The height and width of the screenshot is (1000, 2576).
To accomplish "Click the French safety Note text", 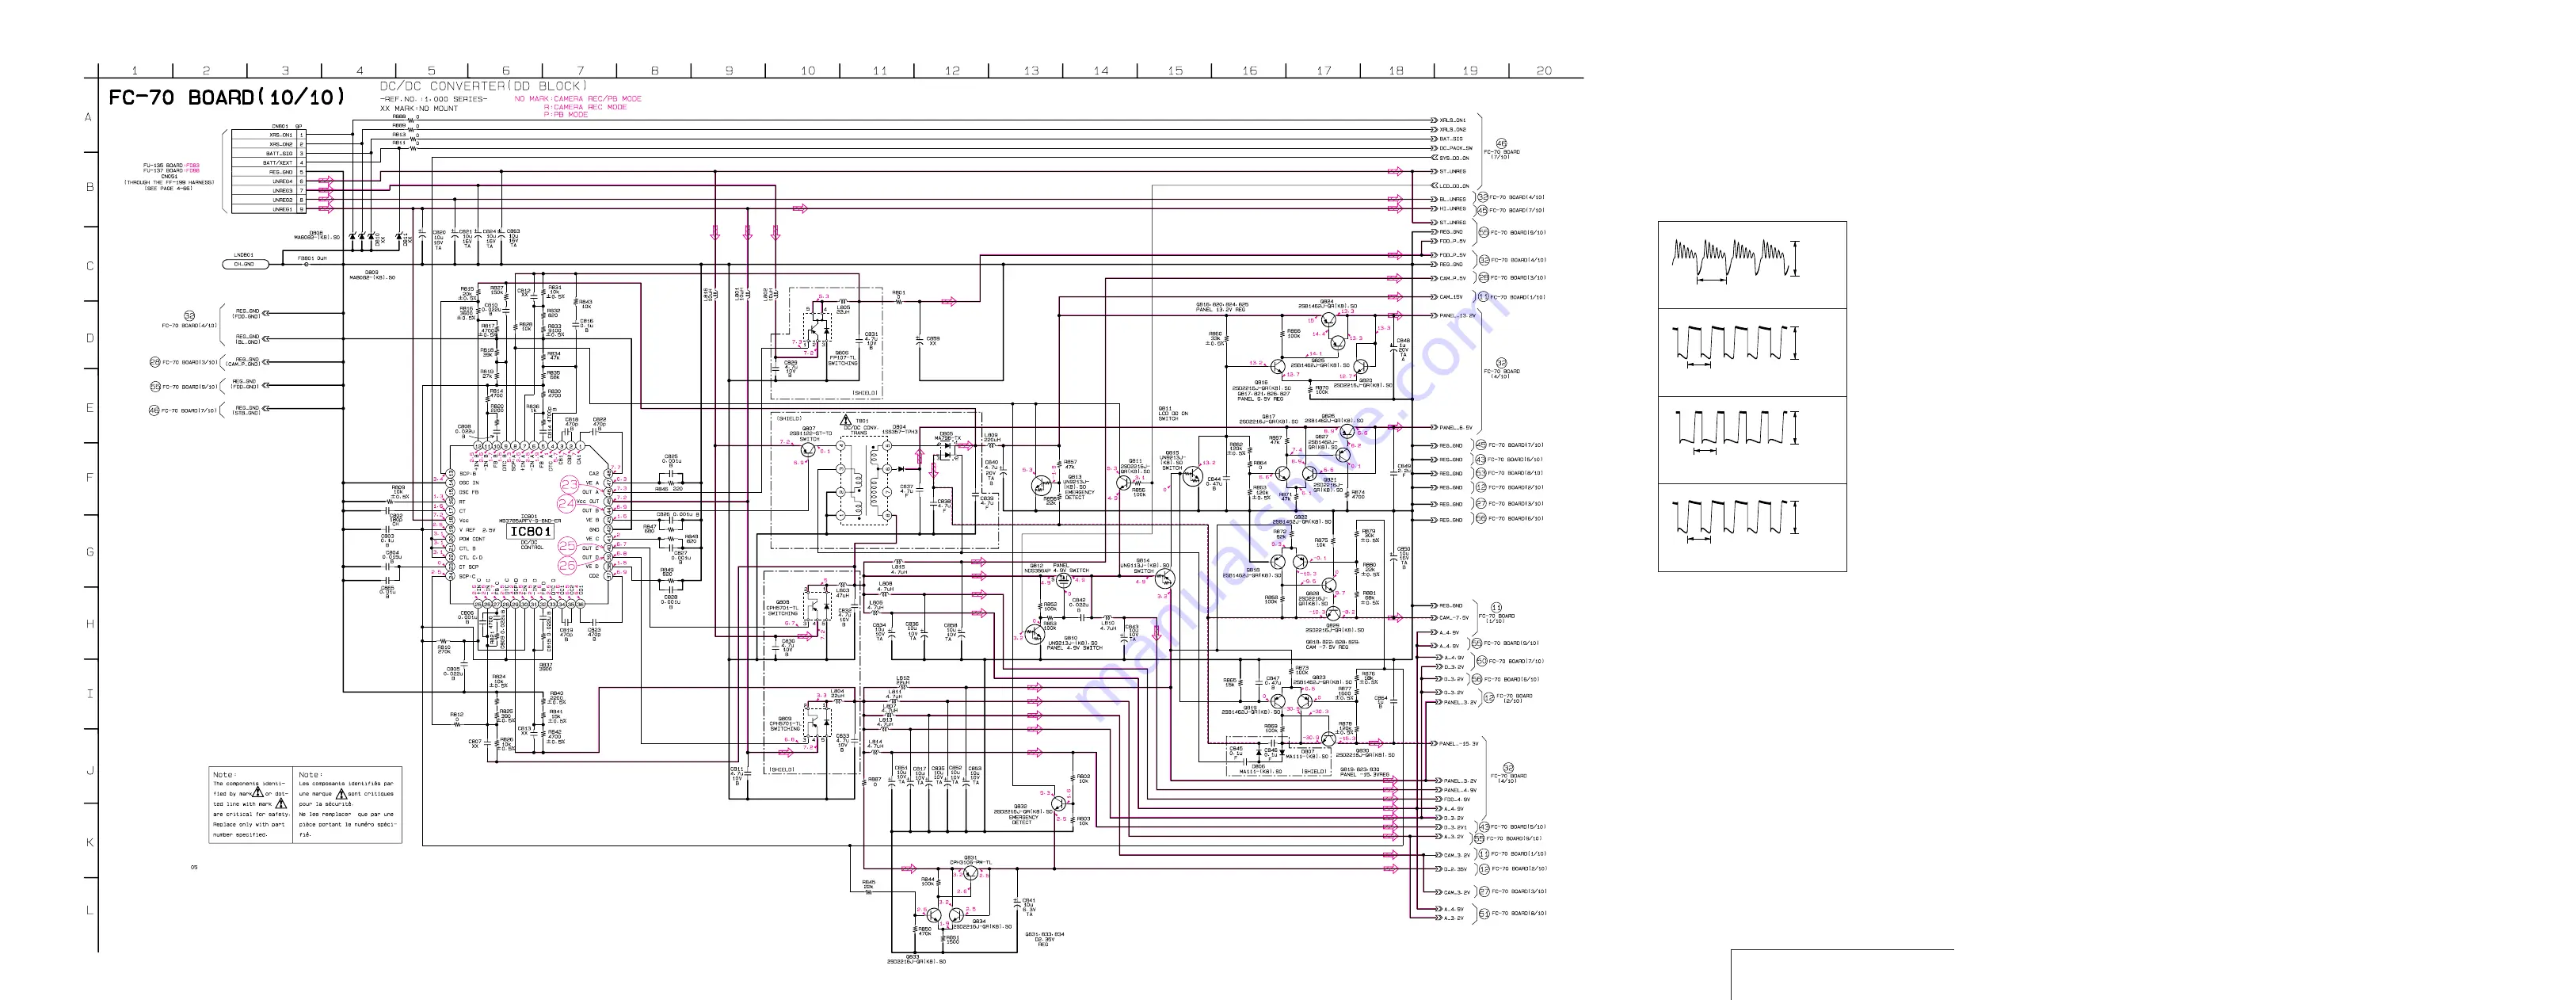I will [x=347, y=805].
